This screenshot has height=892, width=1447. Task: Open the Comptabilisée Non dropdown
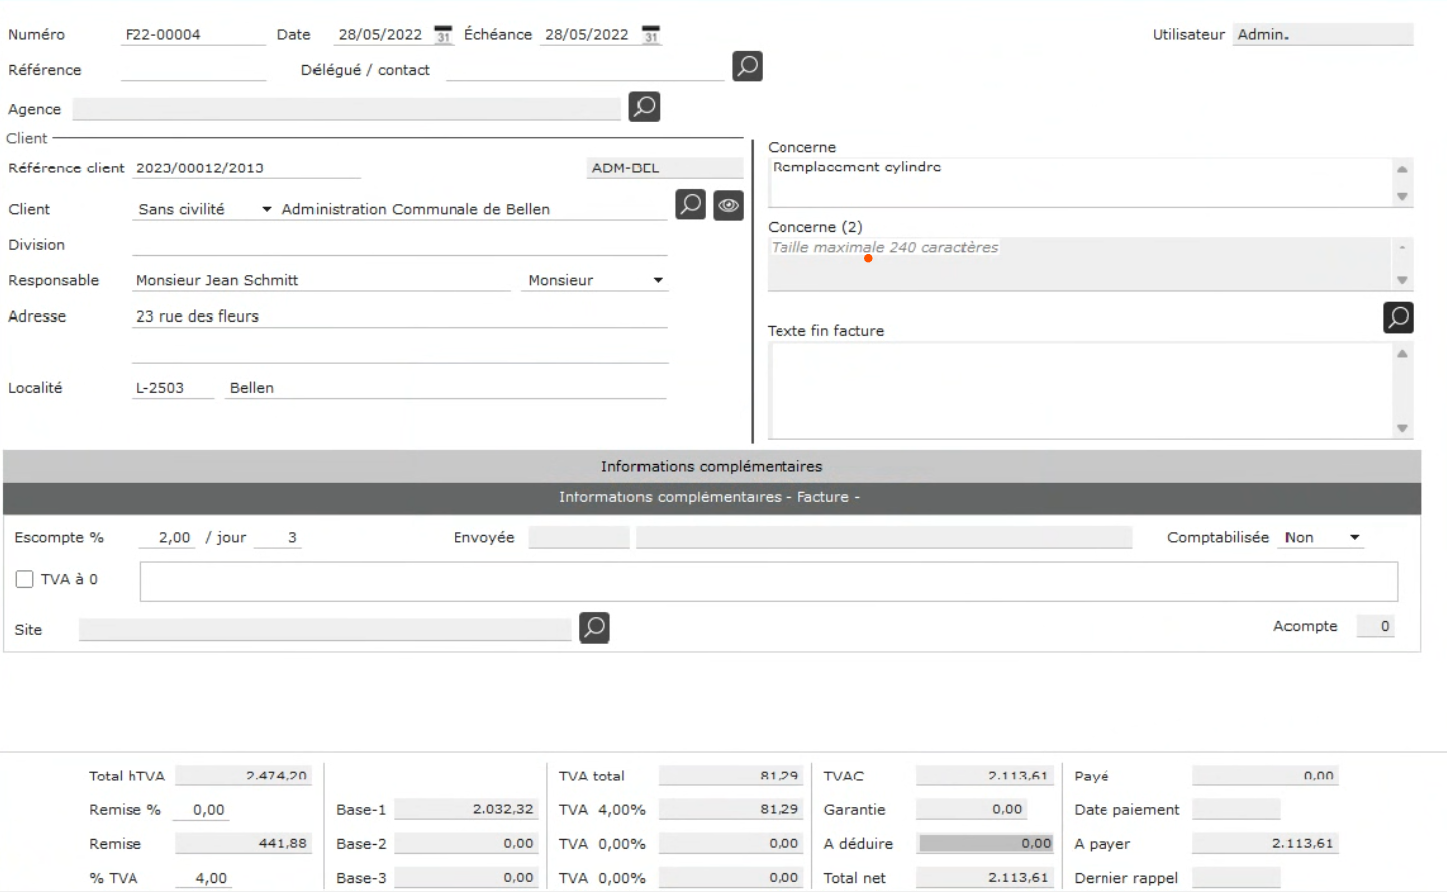[1354, 538]
